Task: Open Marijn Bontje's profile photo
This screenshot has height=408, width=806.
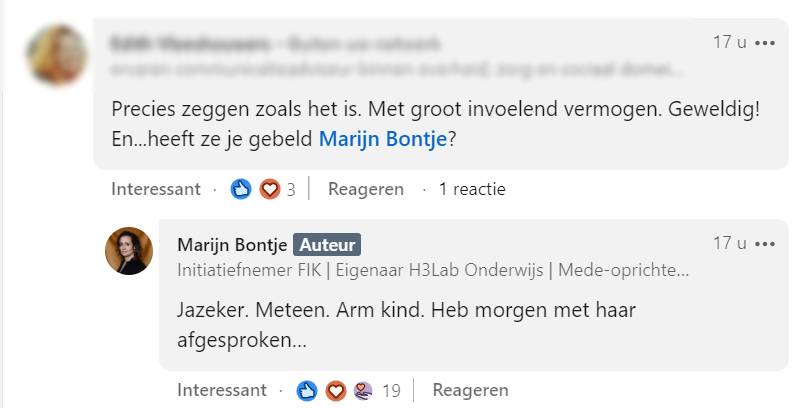Action: coord(129,251)
